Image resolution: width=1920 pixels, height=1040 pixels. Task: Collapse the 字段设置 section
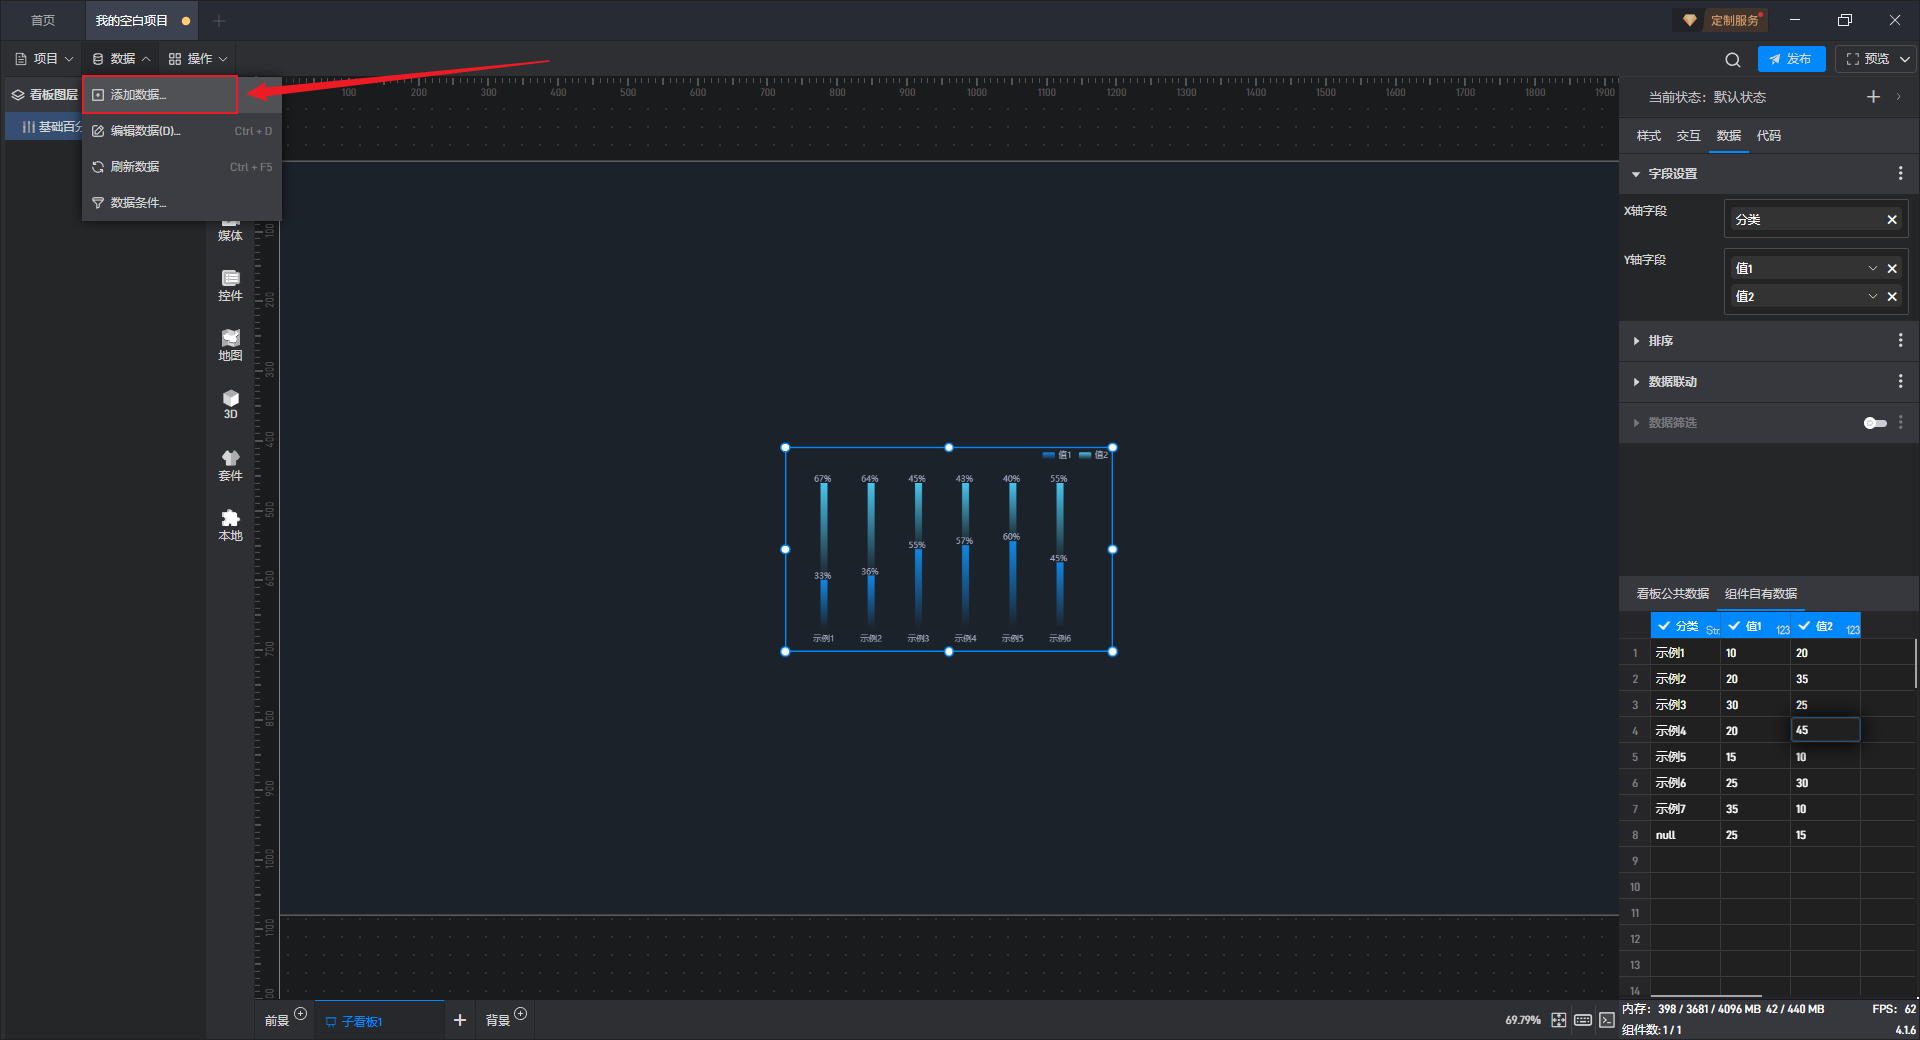pos(1636,174)
